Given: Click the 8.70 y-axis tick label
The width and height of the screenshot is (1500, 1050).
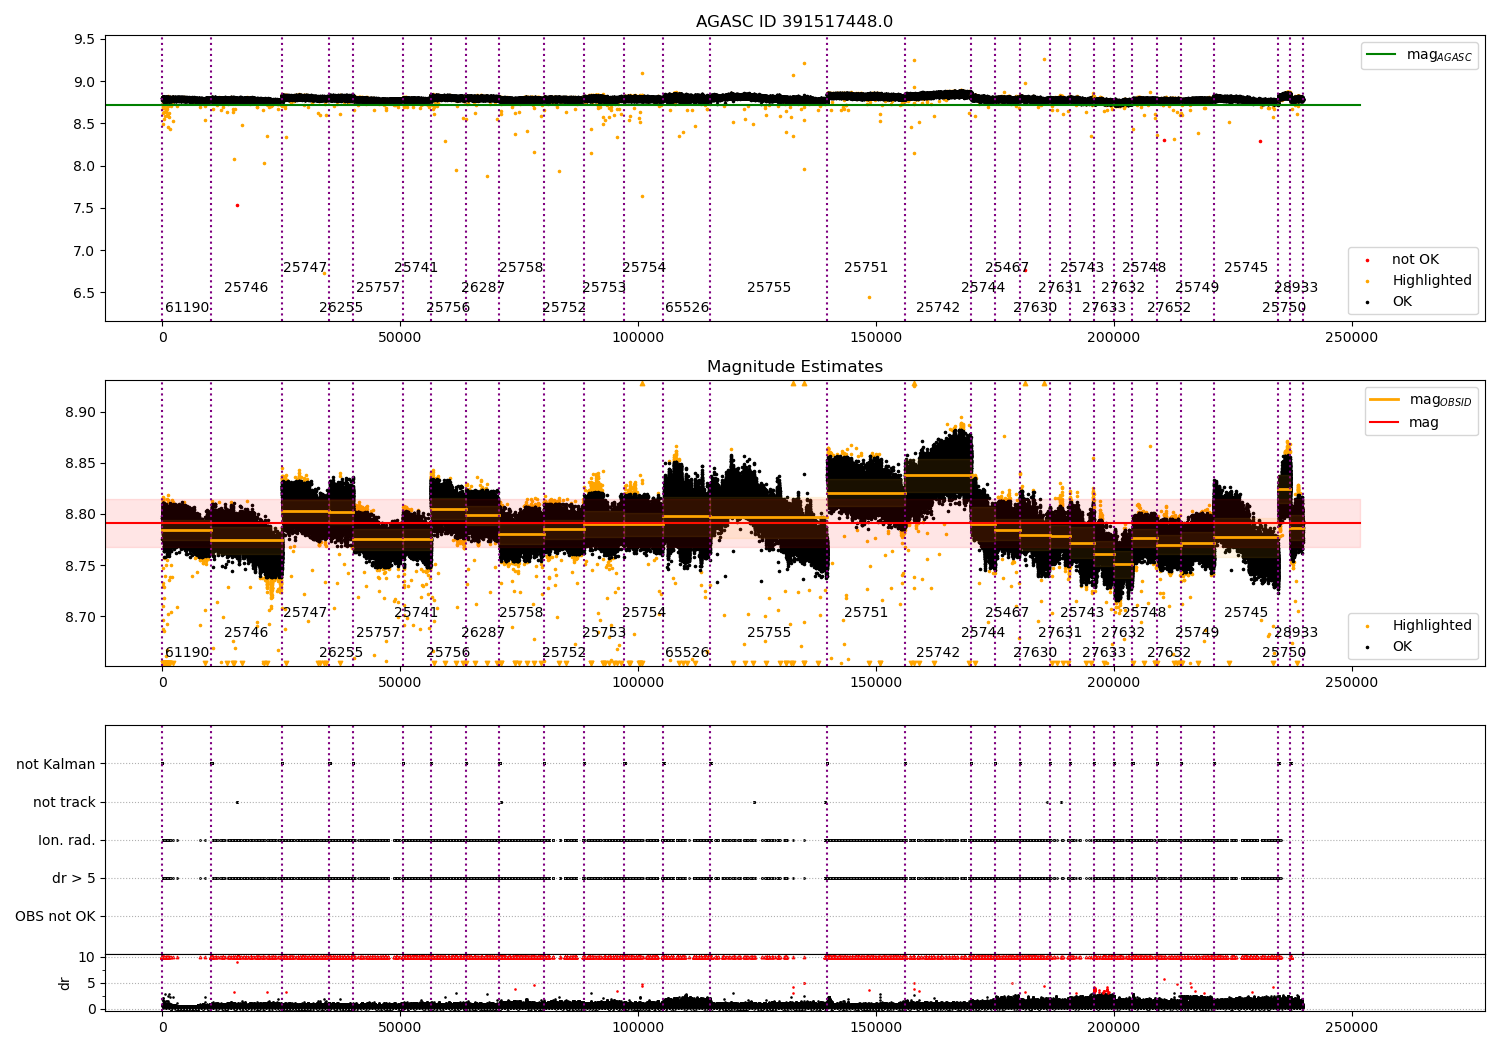Looking at the screenshot, I should 80,618.
